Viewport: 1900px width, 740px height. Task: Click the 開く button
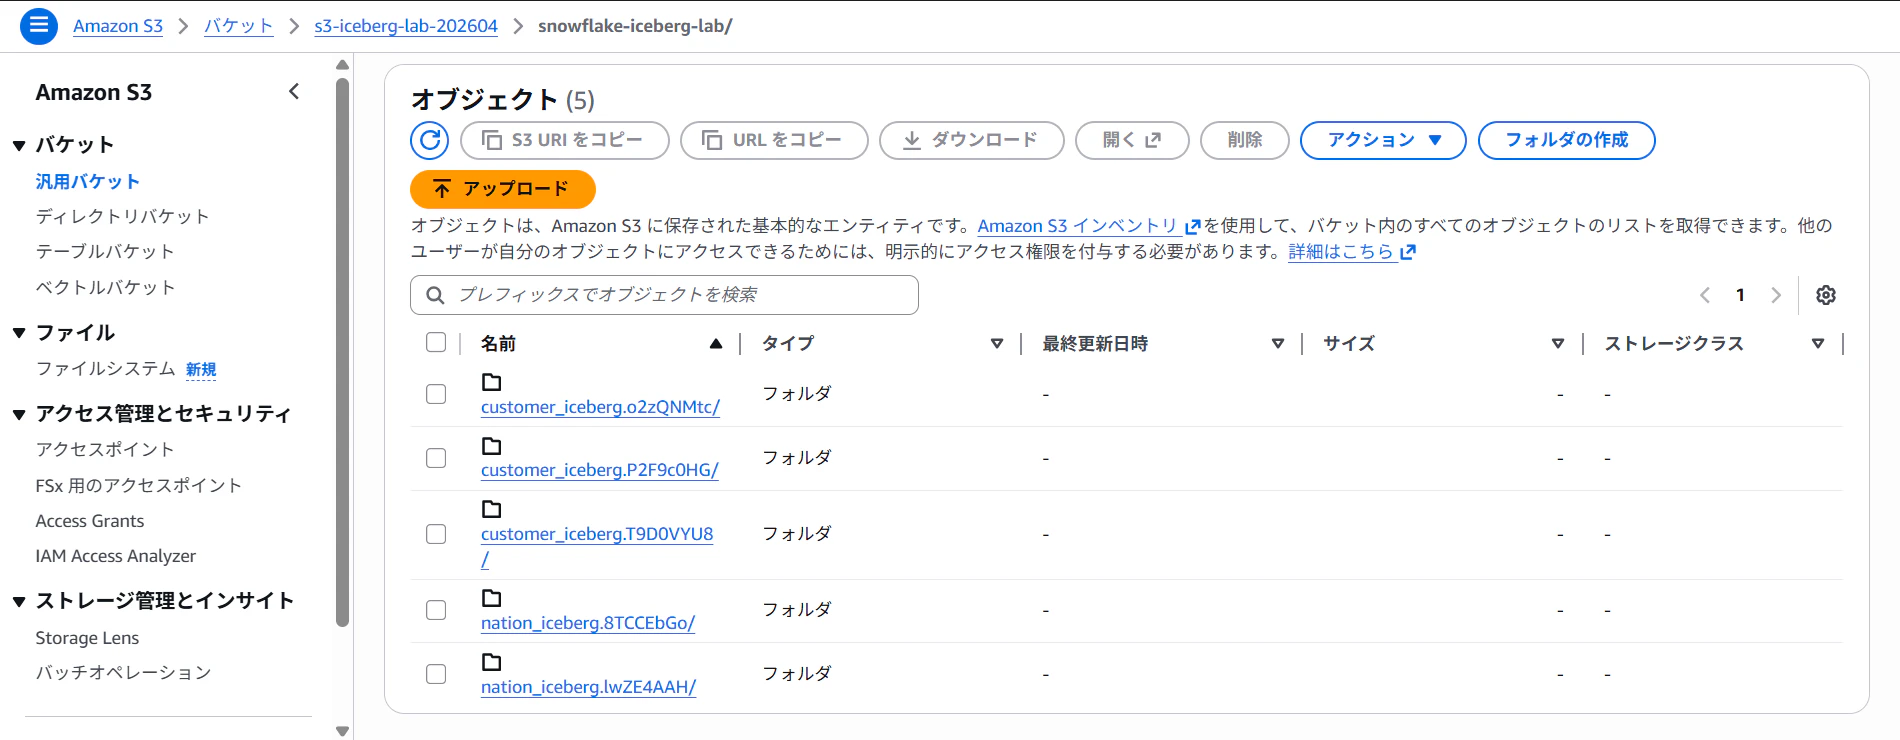click(x=1132, y=140)
